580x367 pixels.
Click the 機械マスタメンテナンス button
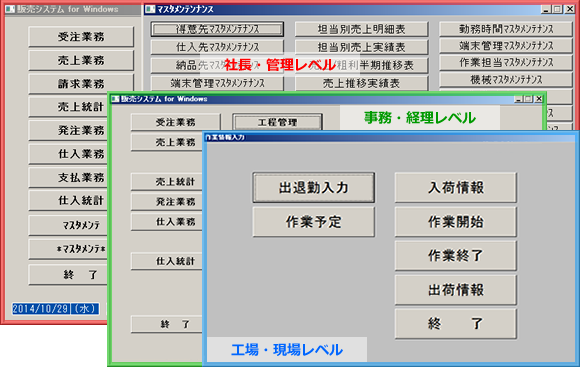coord(506,79)
